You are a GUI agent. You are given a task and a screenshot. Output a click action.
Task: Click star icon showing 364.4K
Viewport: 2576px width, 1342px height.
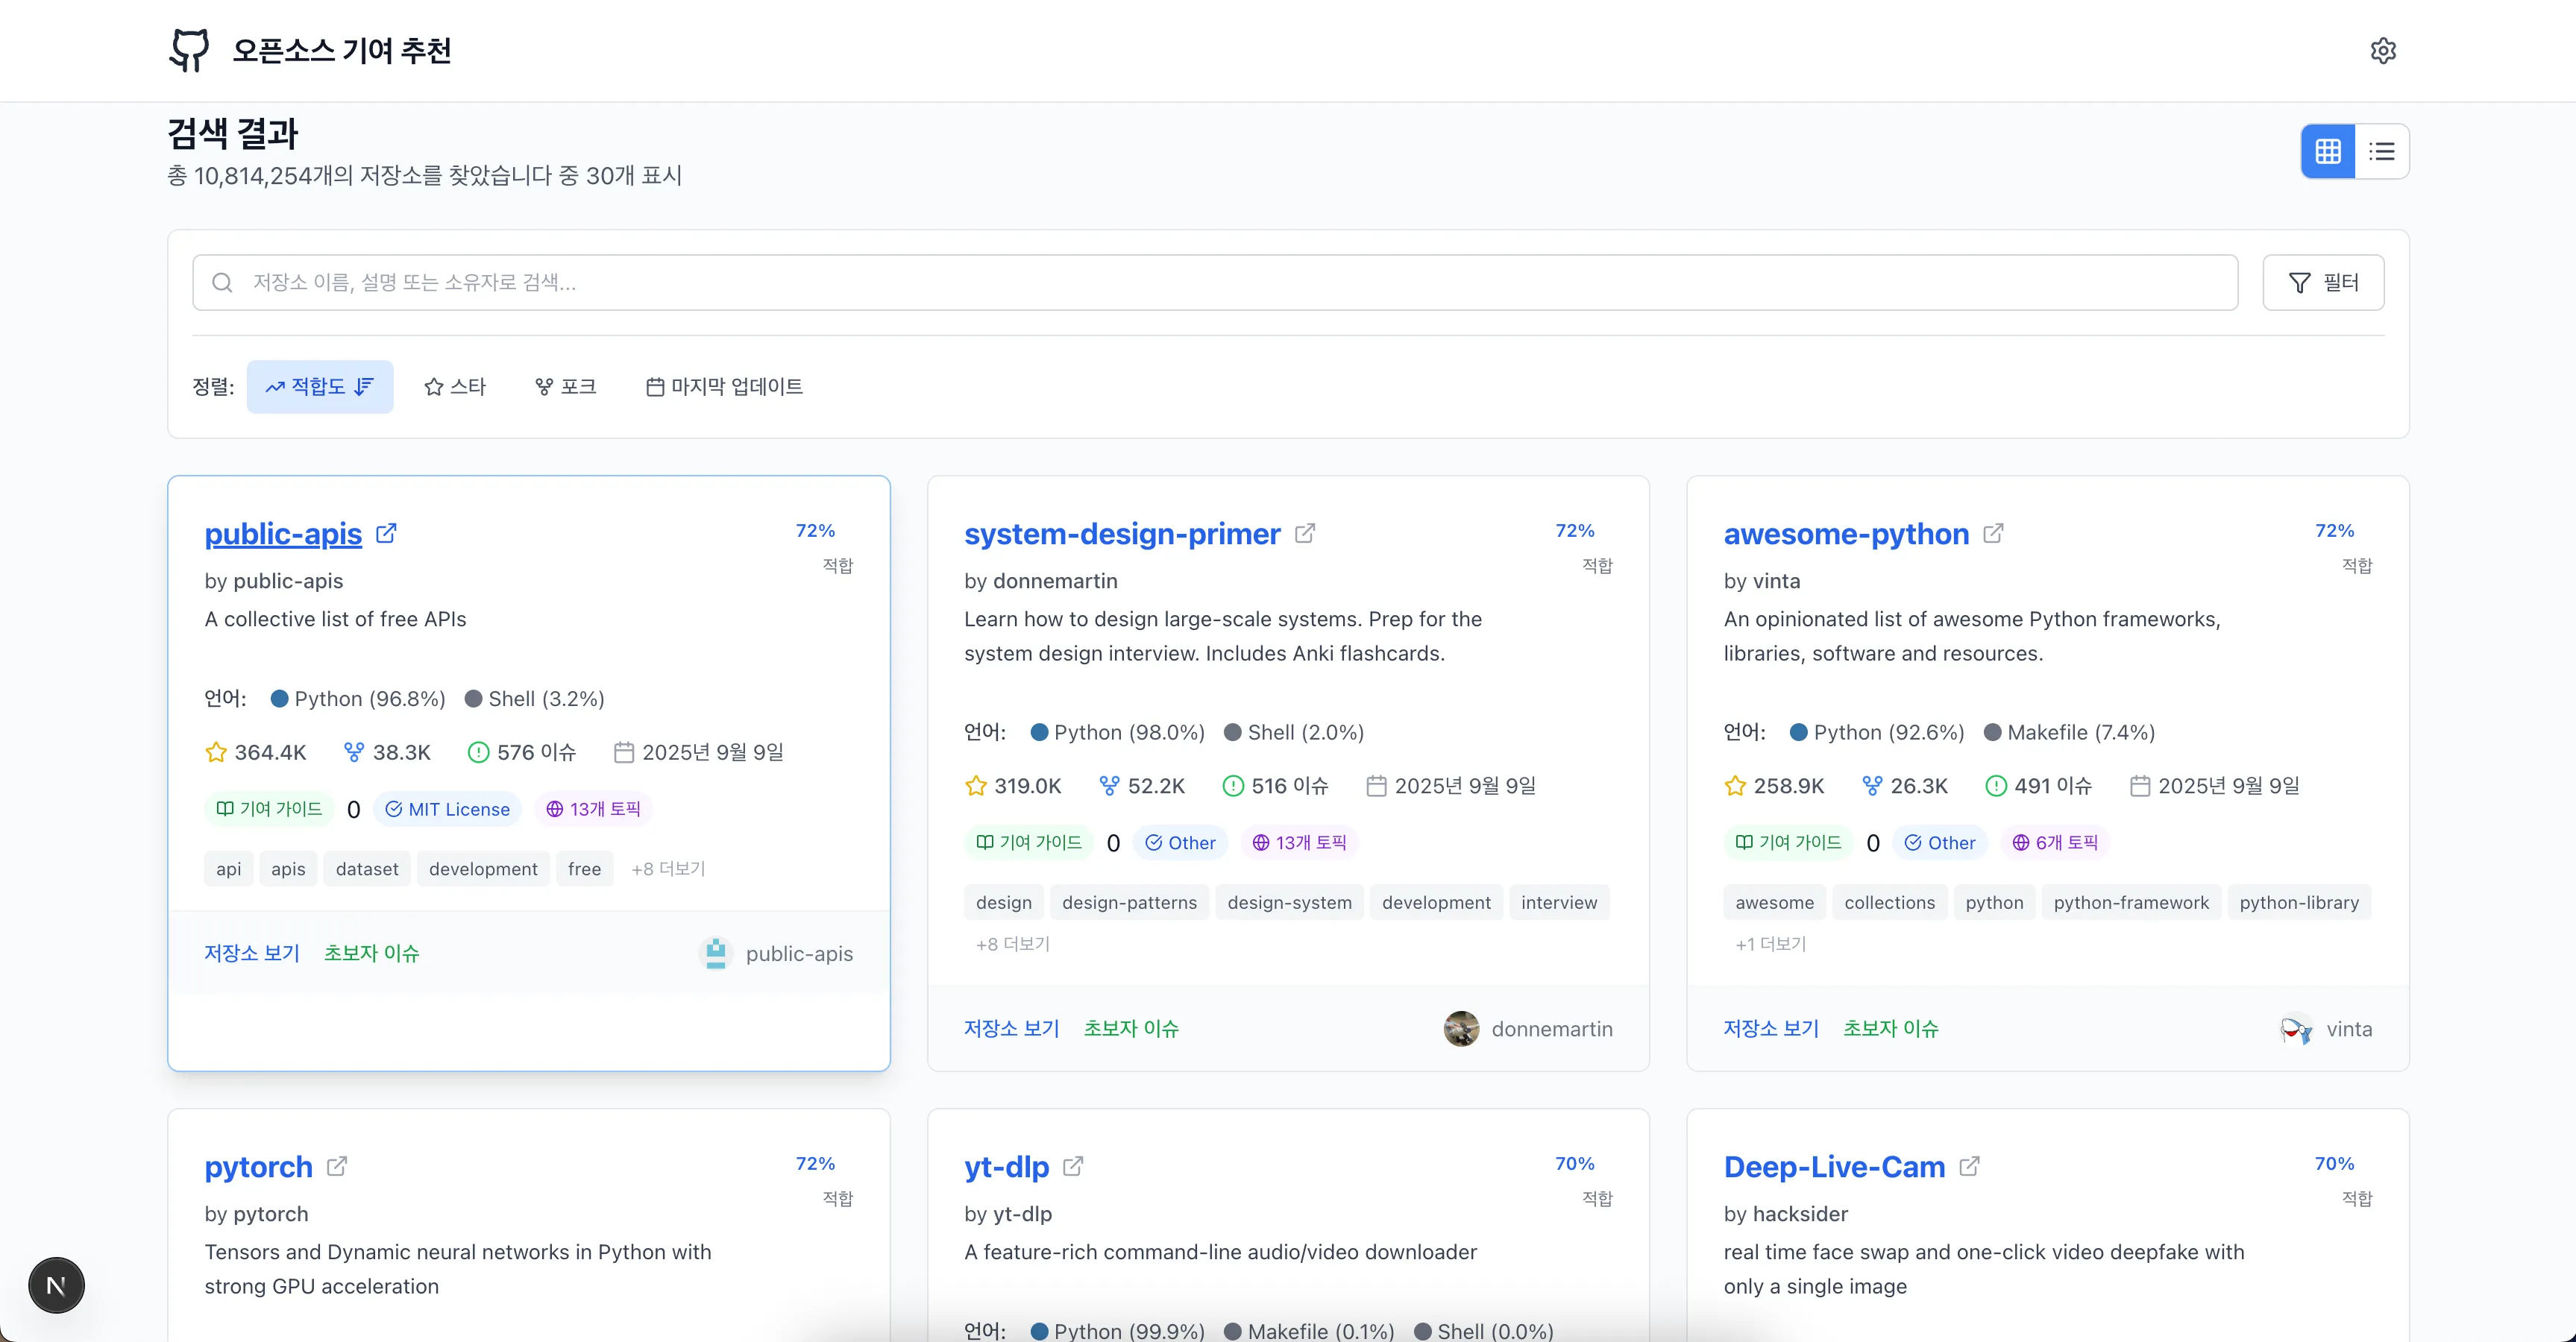click(x=216, y=752)
